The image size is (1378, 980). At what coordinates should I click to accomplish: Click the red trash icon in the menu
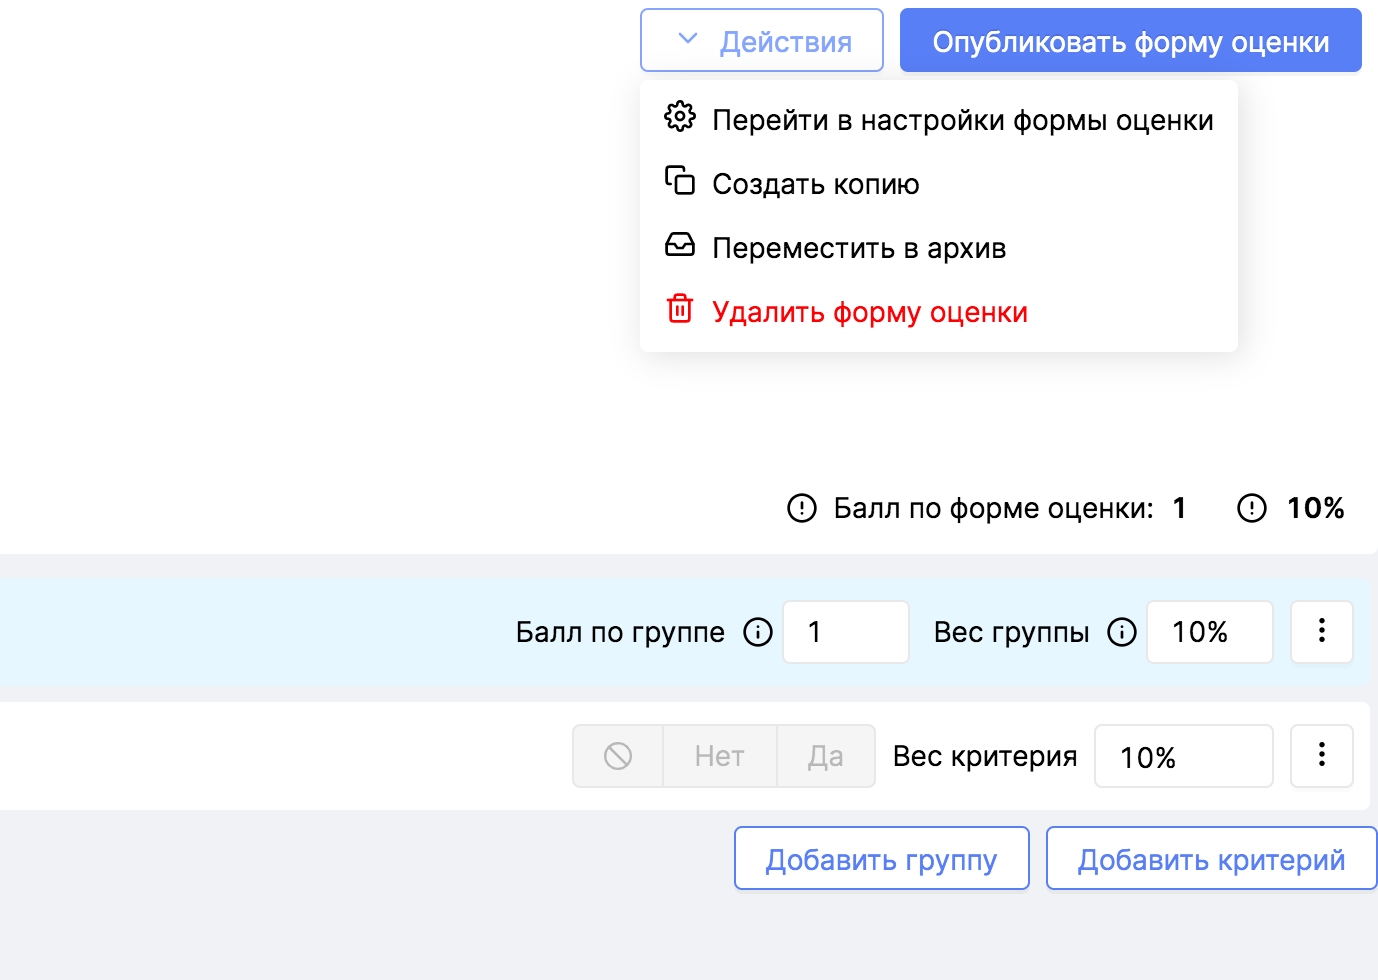pos(680,309)
